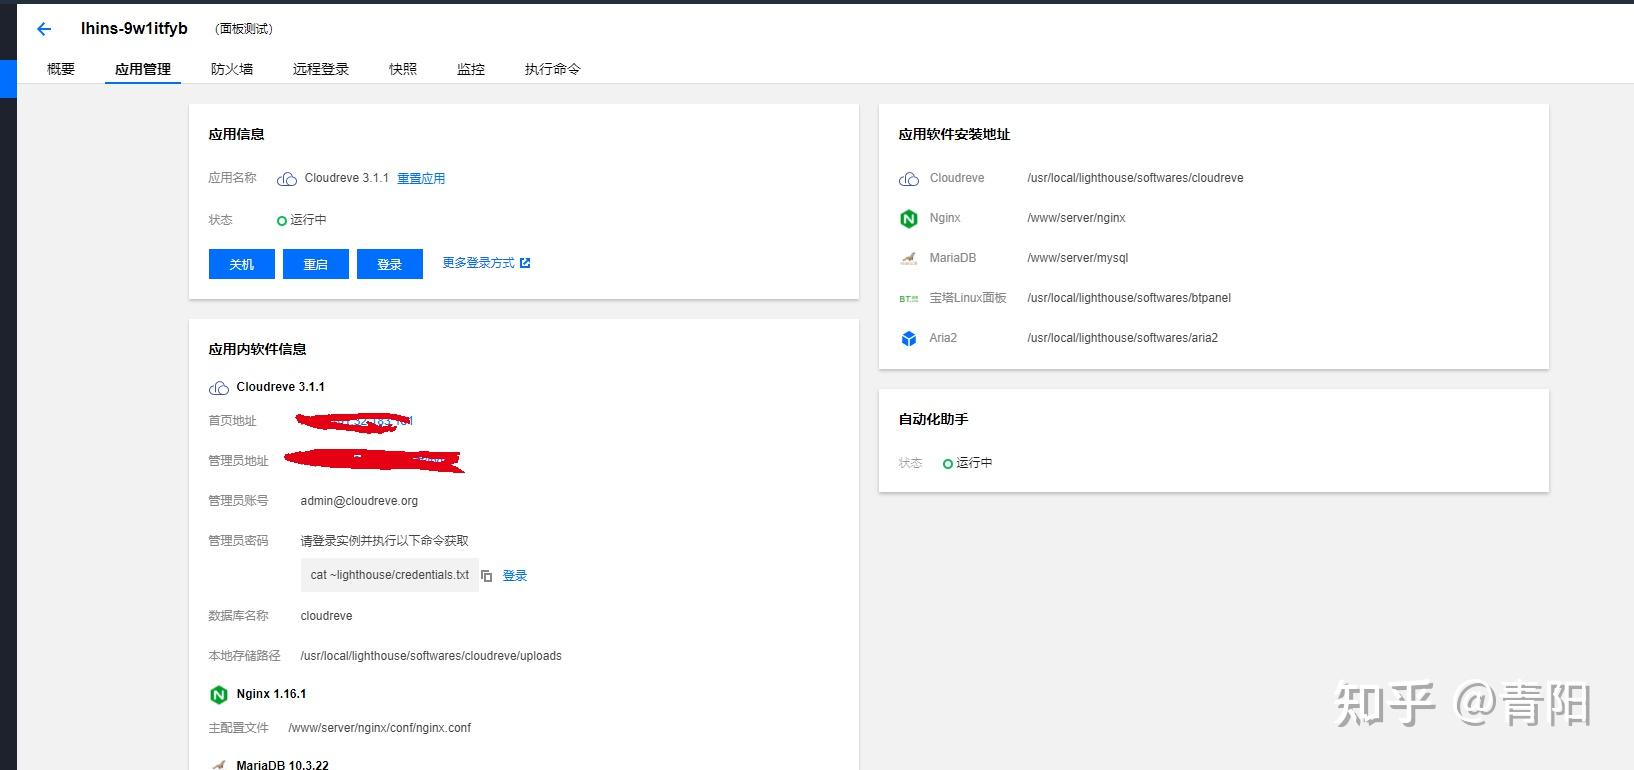
Task: Click the Nginx 1.16.1 hexagon icon
Action: click(x=219, y=695)
